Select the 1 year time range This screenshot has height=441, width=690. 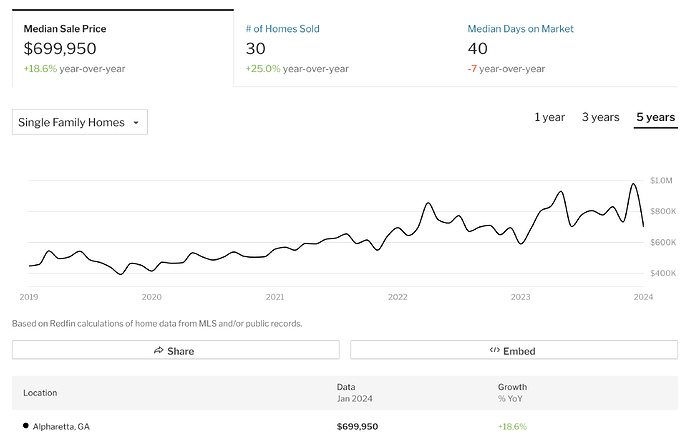(x=549, y=118)
